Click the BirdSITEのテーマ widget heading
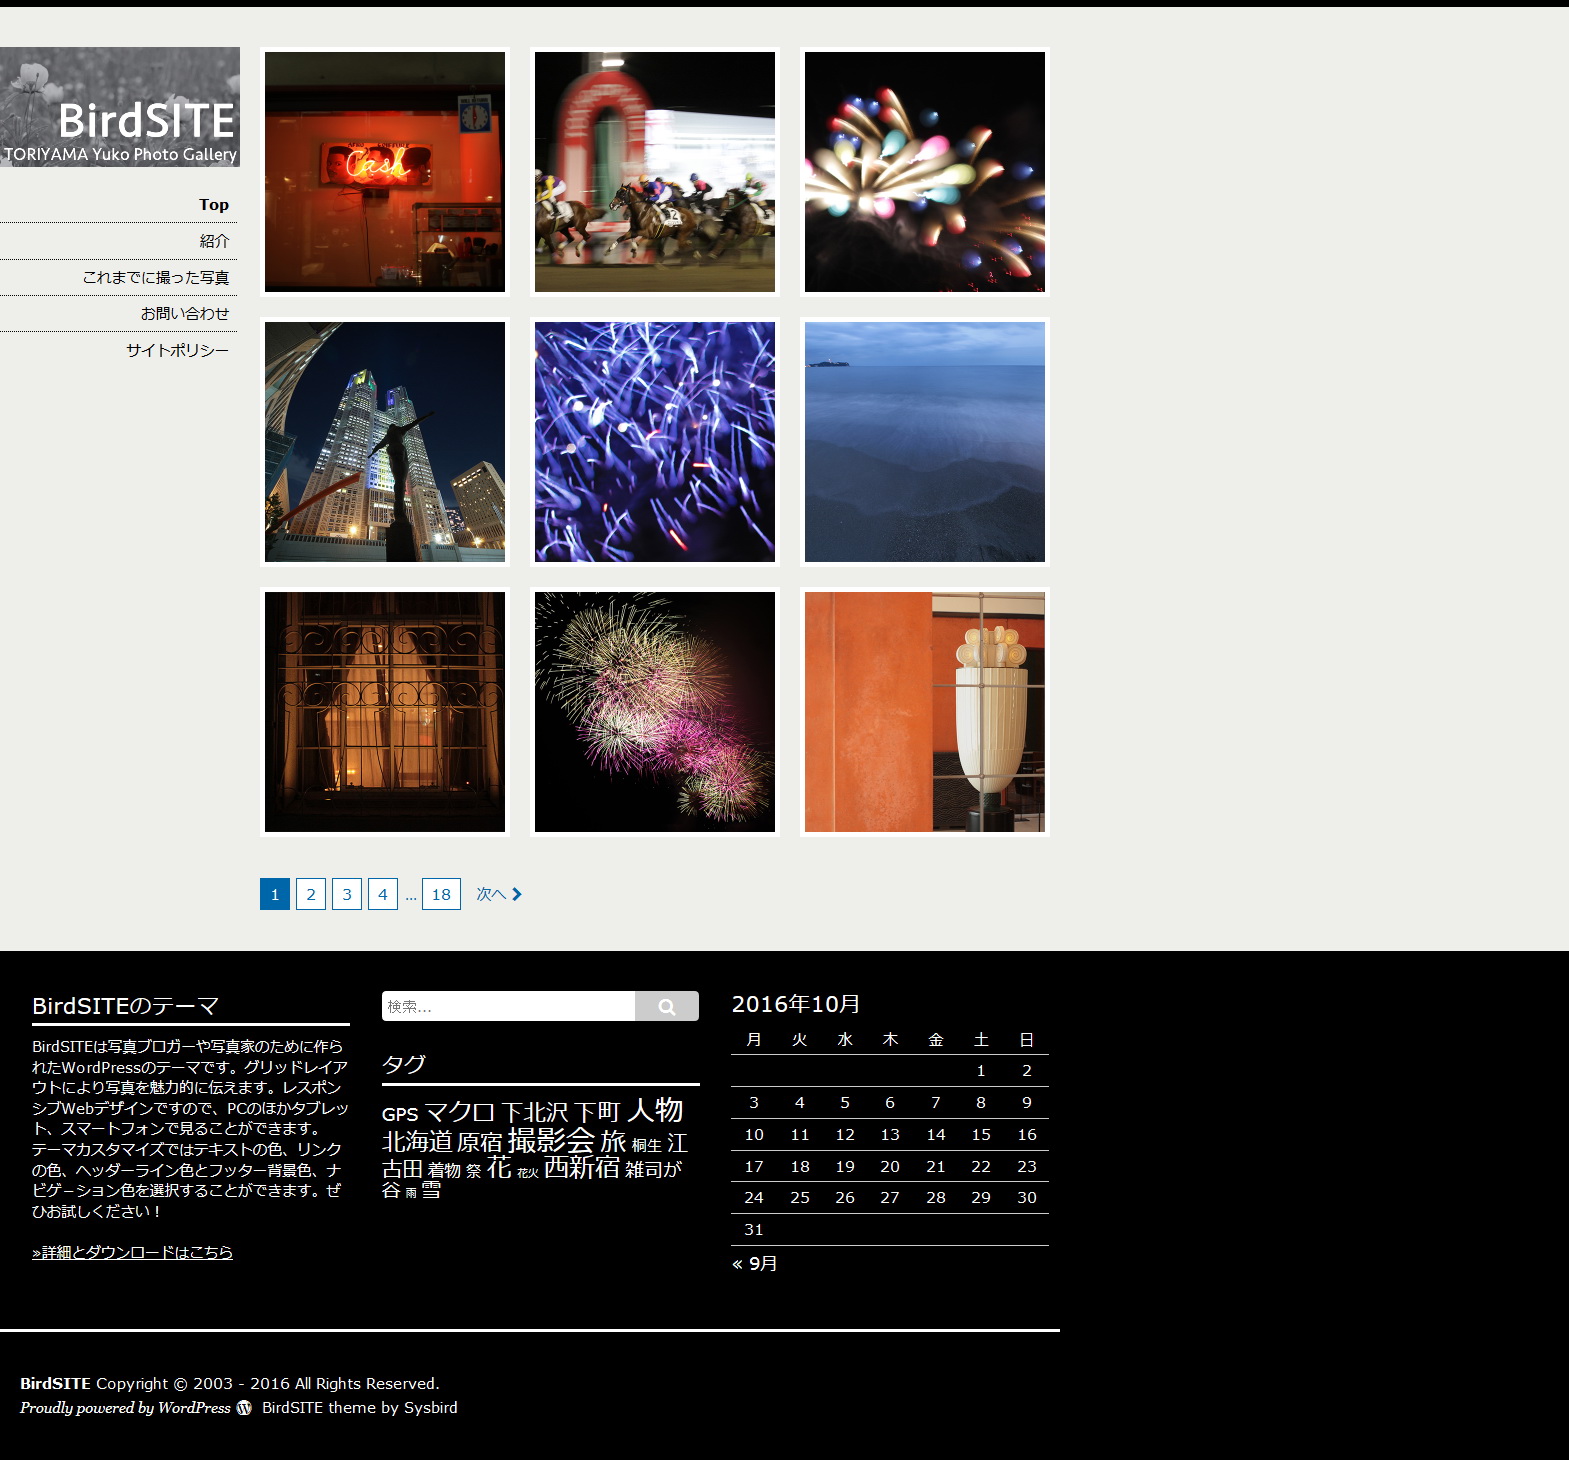 pos(125,1006)
